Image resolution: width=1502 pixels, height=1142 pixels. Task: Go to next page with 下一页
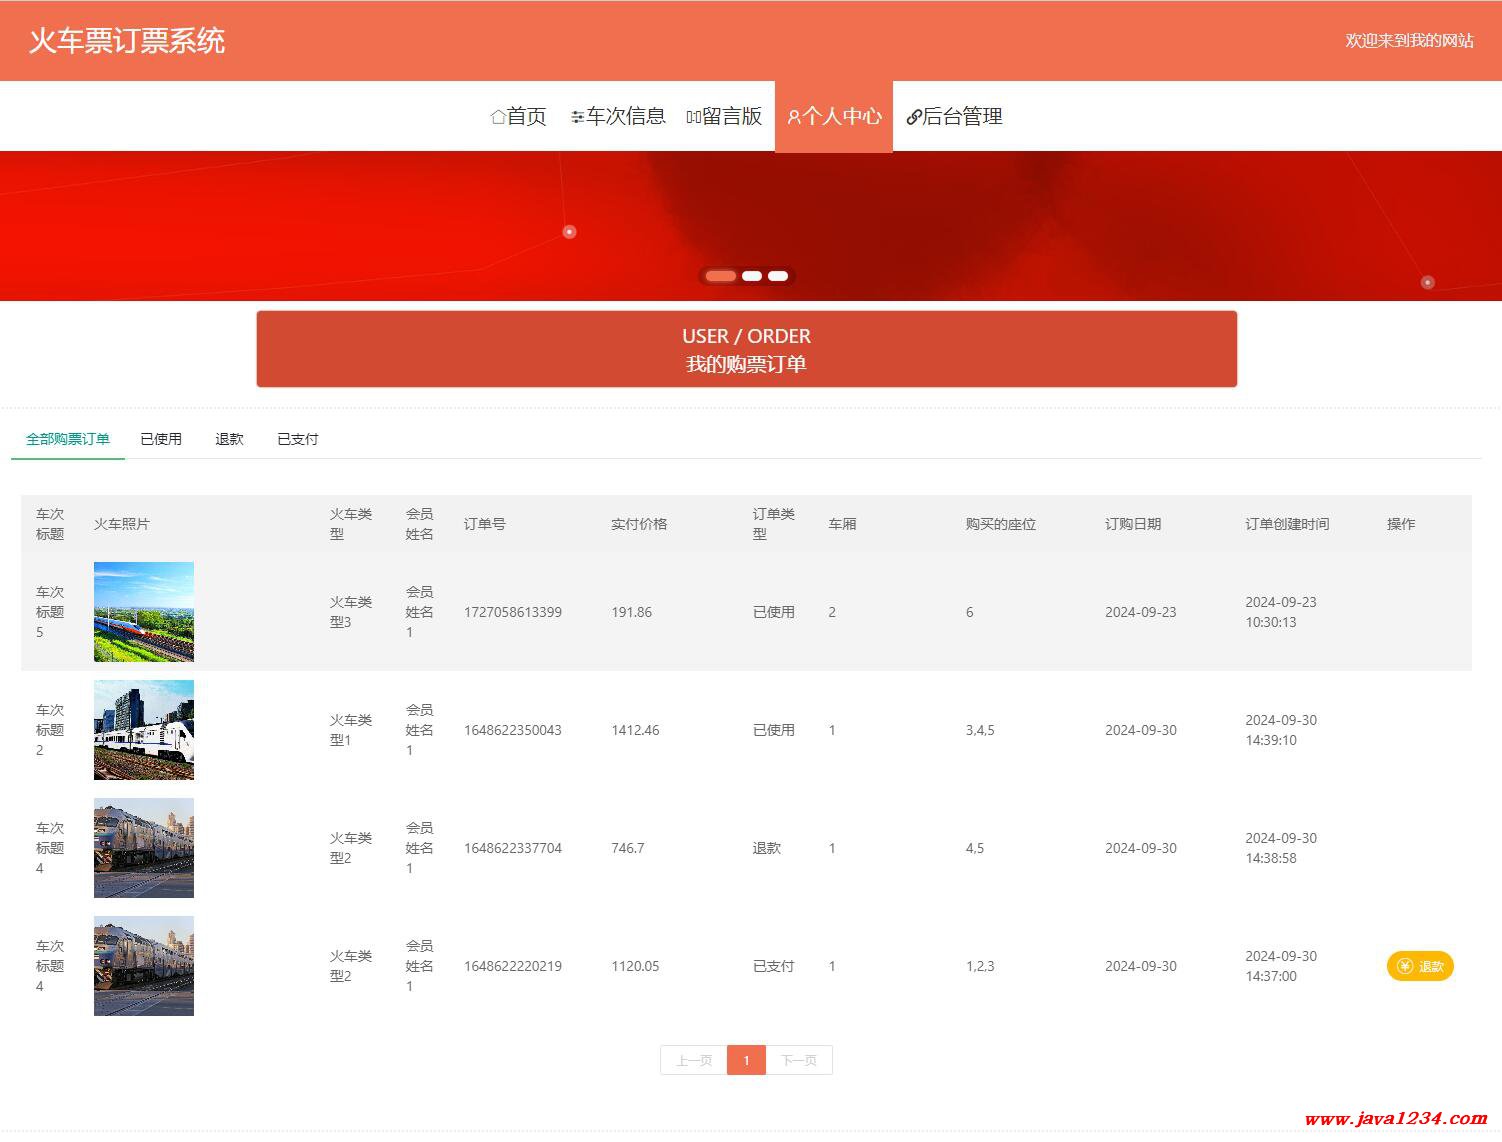coord(798,1060)
